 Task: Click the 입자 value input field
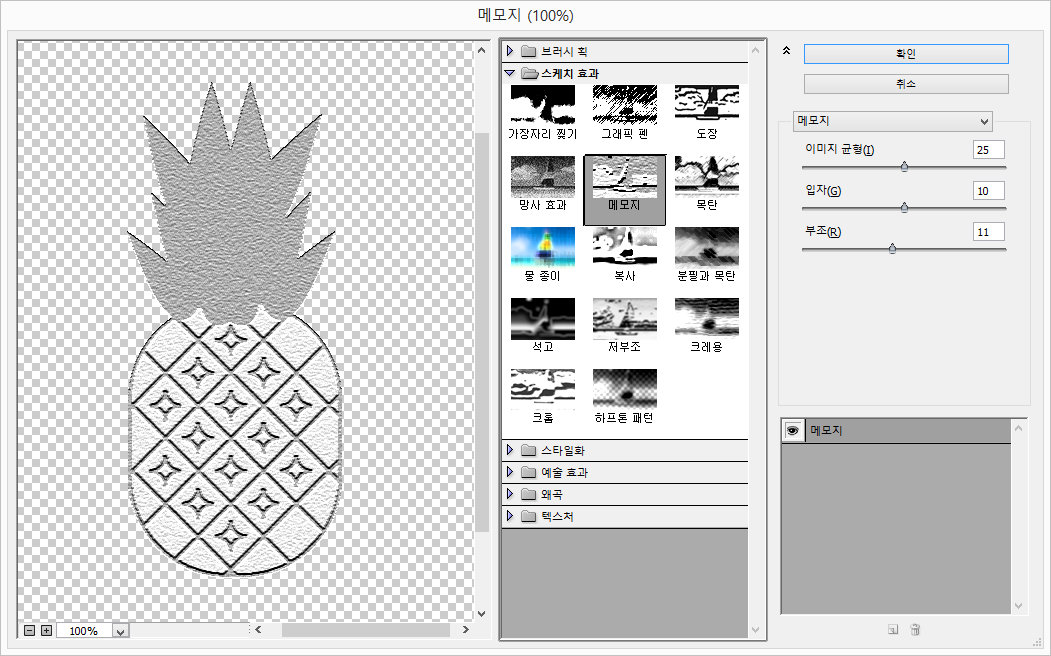click(x=988, y=190)
